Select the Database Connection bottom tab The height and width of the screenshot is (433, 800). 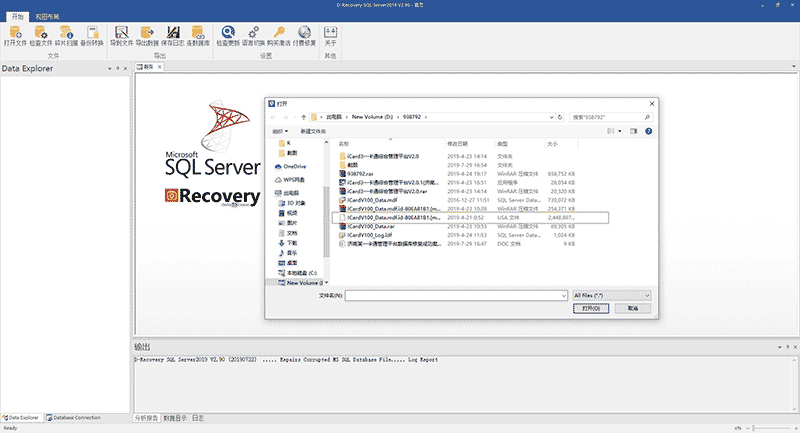coord(73,418)
